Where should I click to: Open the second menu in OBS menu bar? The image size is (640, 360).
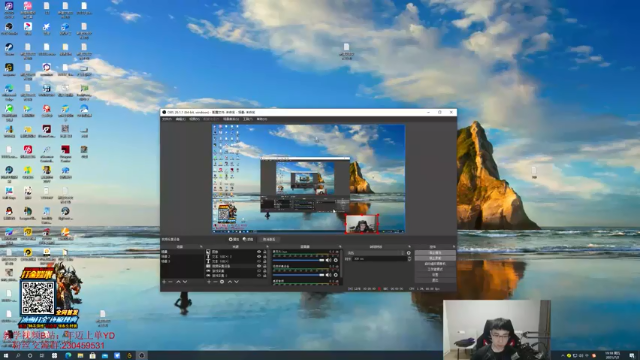click(x=180, y=119)
